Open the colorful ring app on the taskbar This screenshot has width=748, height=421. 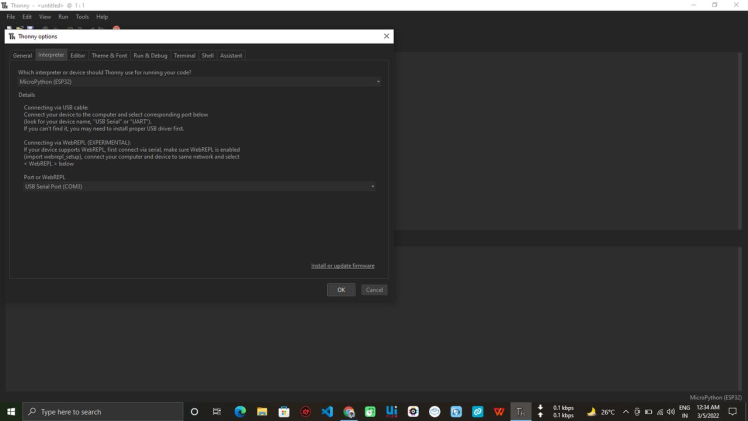(413, 411)
